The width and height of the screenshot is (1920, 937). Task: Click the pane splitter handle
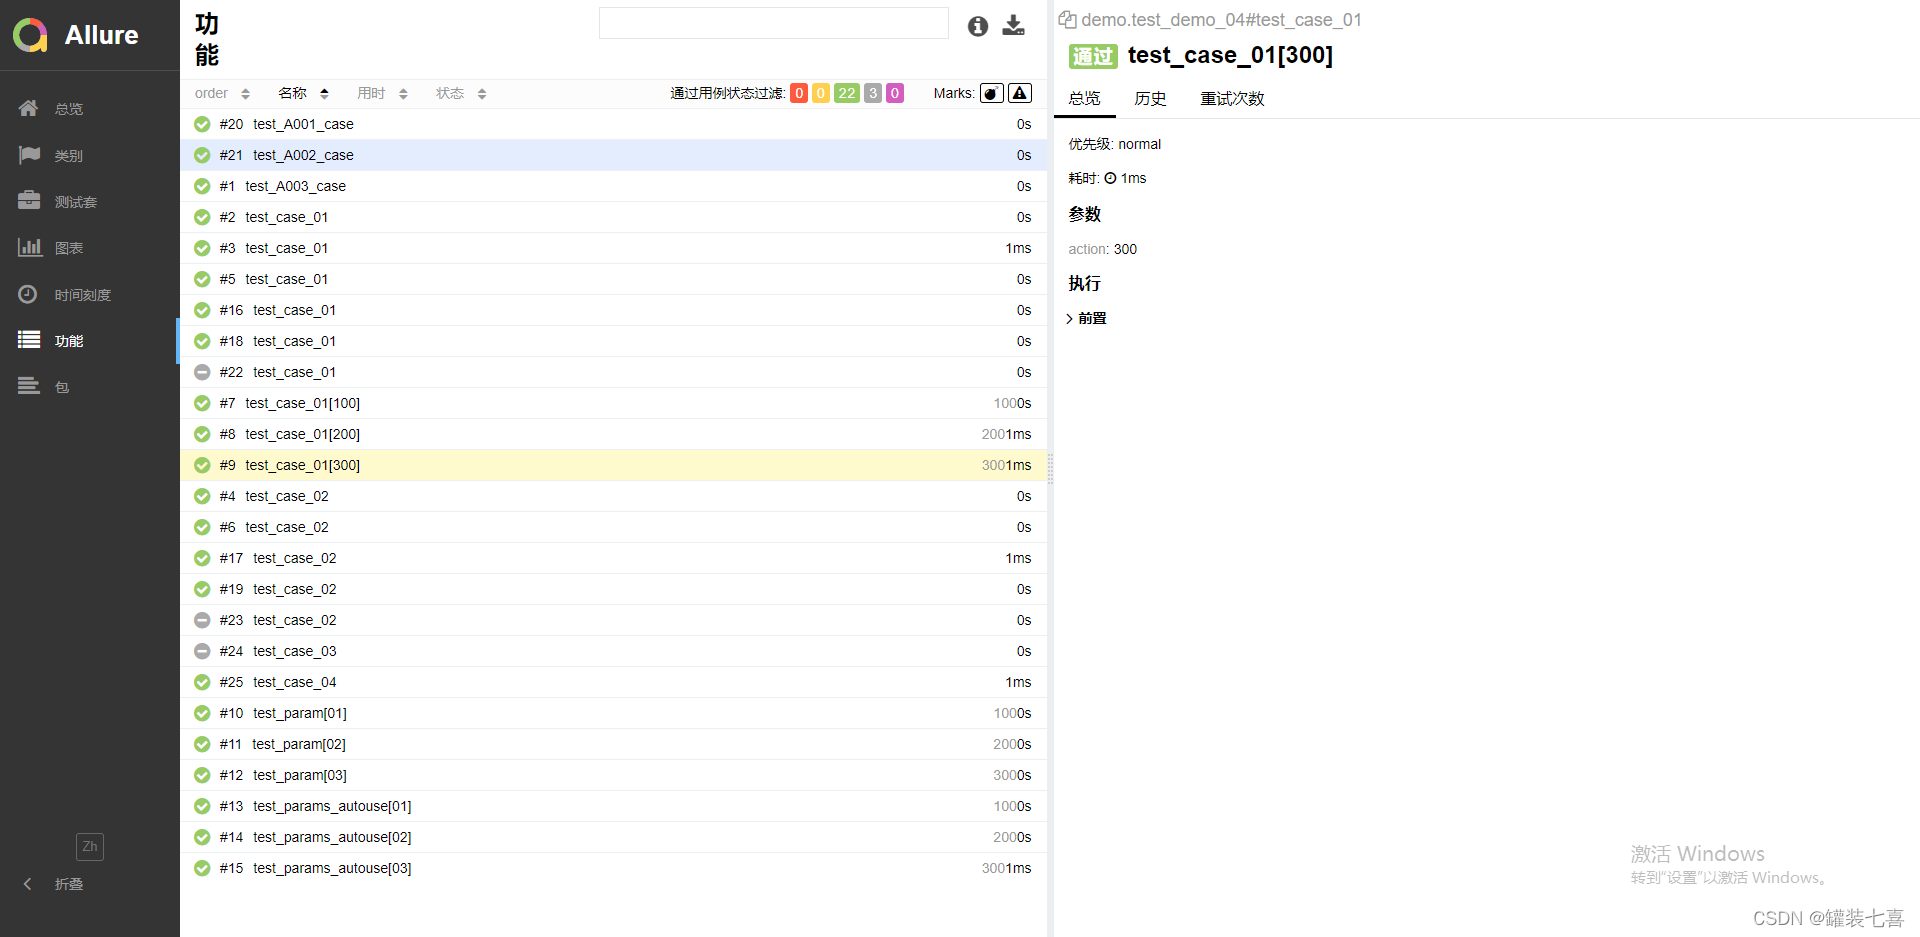click(x=1050, y=468)
